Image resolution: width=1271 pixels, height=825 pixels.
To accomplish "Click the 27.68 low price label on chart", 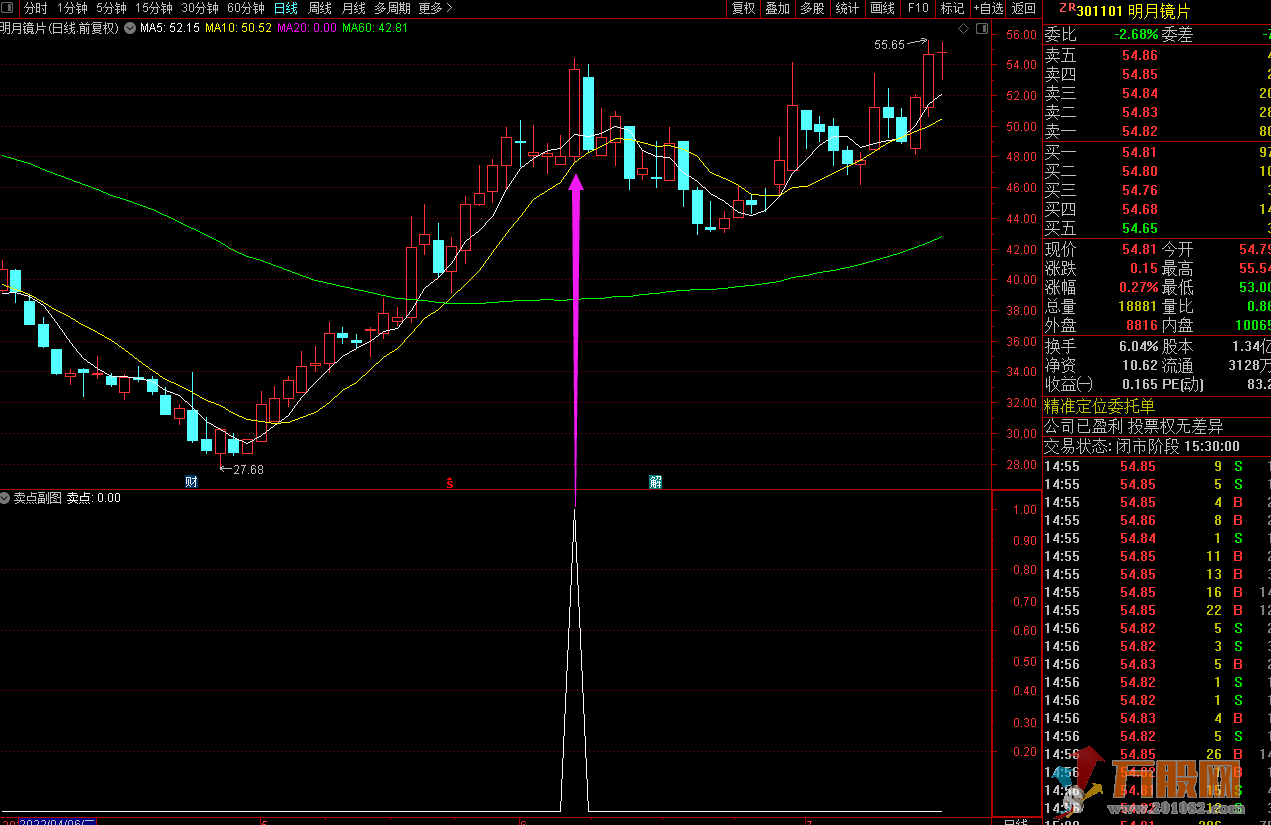I will (248, 469).
